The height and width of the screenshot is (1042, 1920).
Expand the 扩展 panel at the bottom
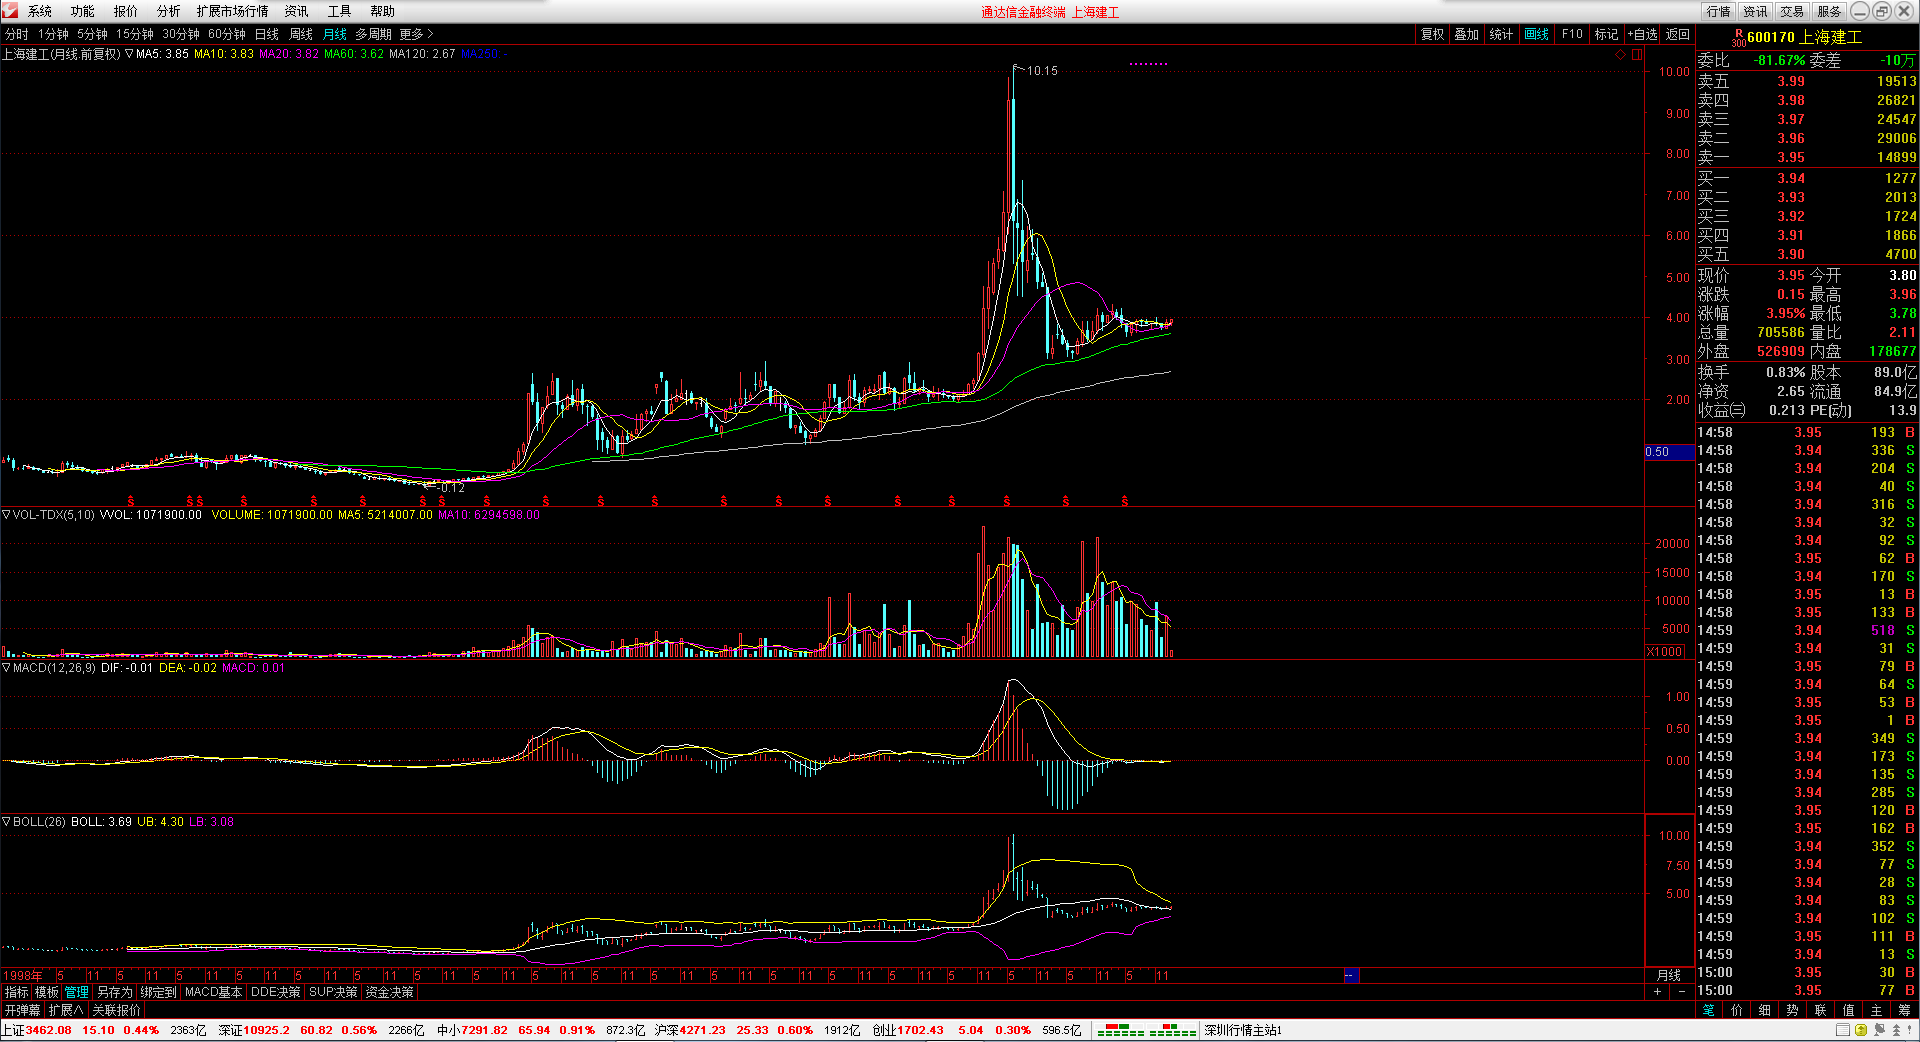coord(66,1010)
